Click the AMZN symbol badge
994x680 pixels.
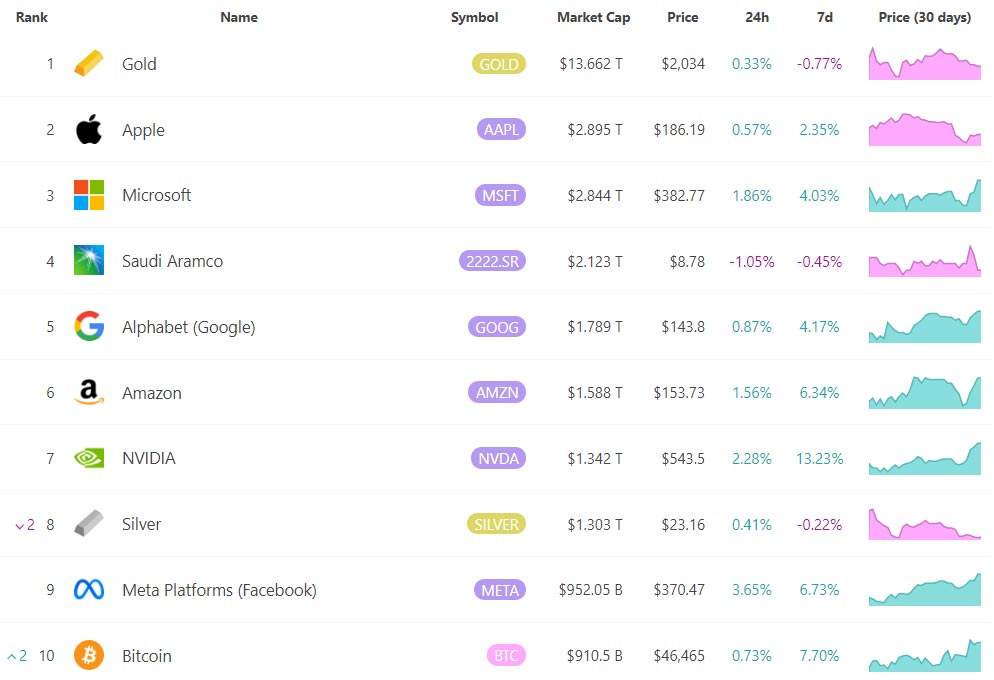[497, 392]
